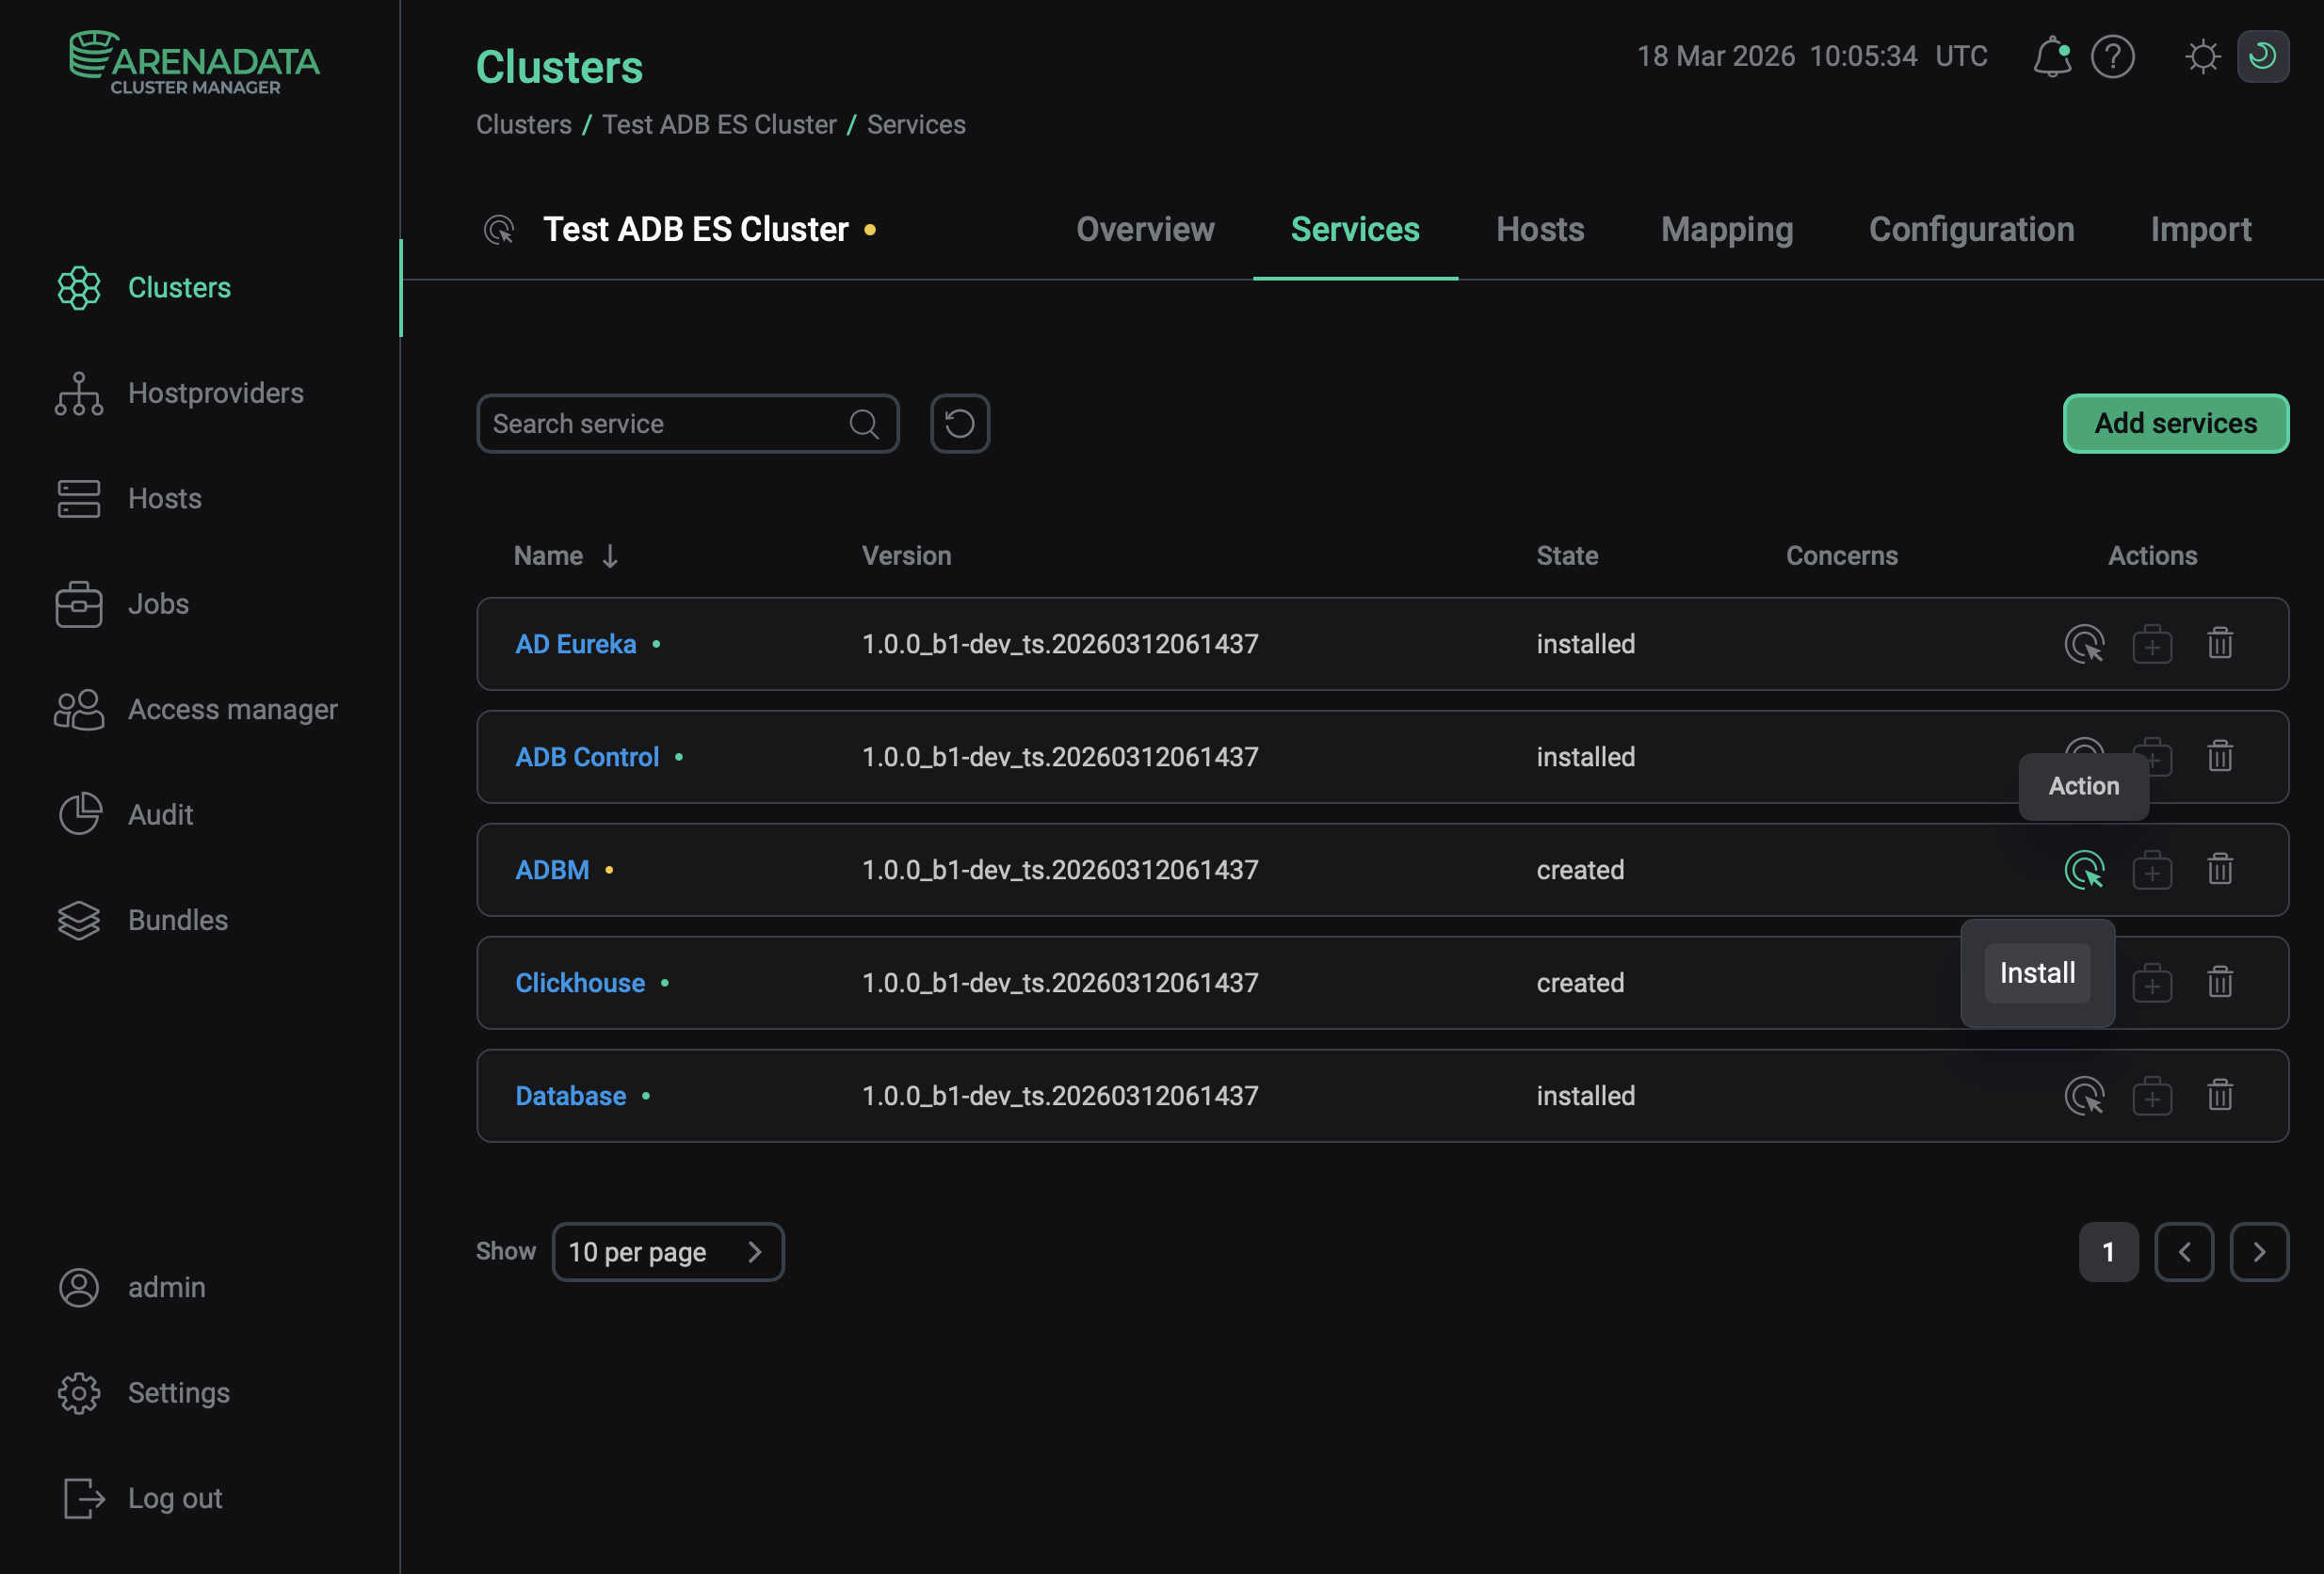Screen dimensions: 2324x1574
Task: Click the Add services button
Action: coord(2175,424)
